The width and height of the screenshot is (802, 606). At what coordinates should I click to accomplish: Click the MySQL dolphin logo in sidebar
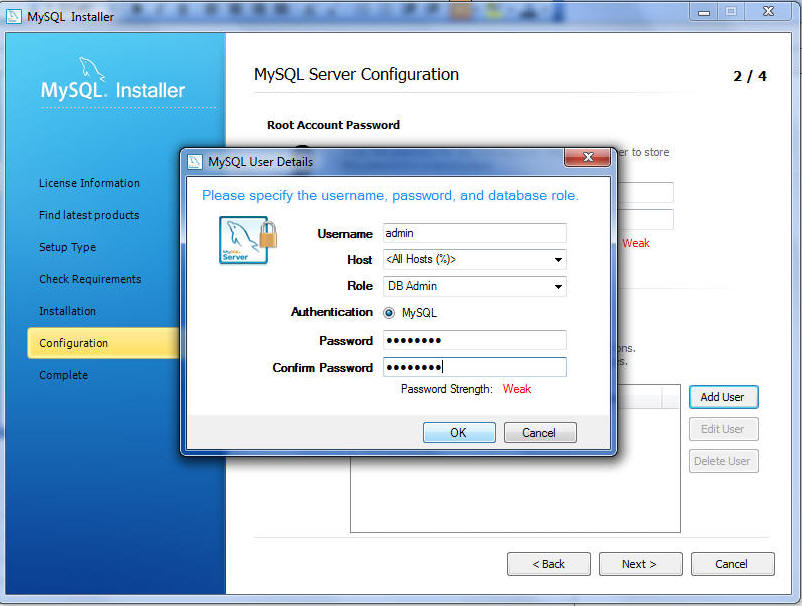(x=92, y=69)
